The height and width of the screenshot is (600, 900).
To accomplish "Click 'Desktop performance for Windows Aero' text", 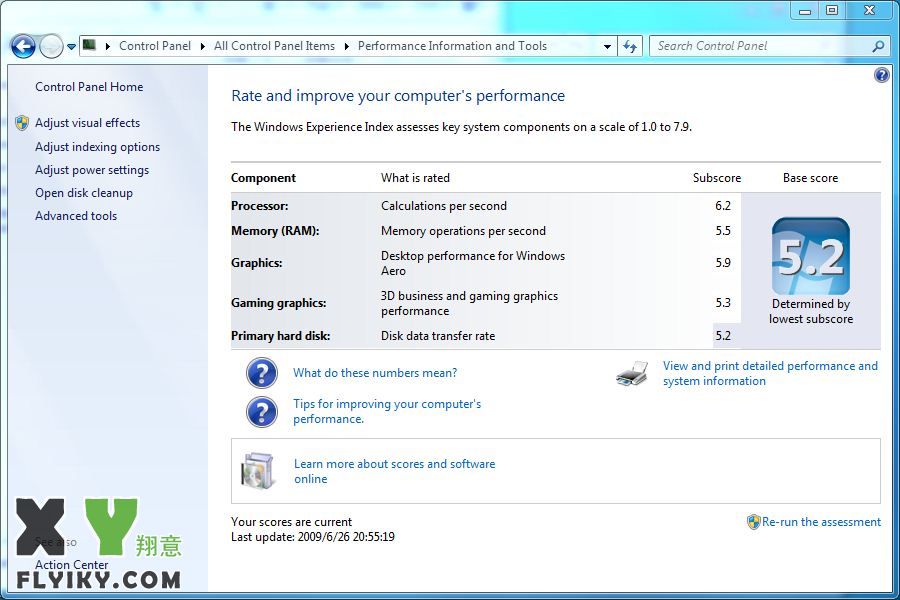I will coord(473,263).
